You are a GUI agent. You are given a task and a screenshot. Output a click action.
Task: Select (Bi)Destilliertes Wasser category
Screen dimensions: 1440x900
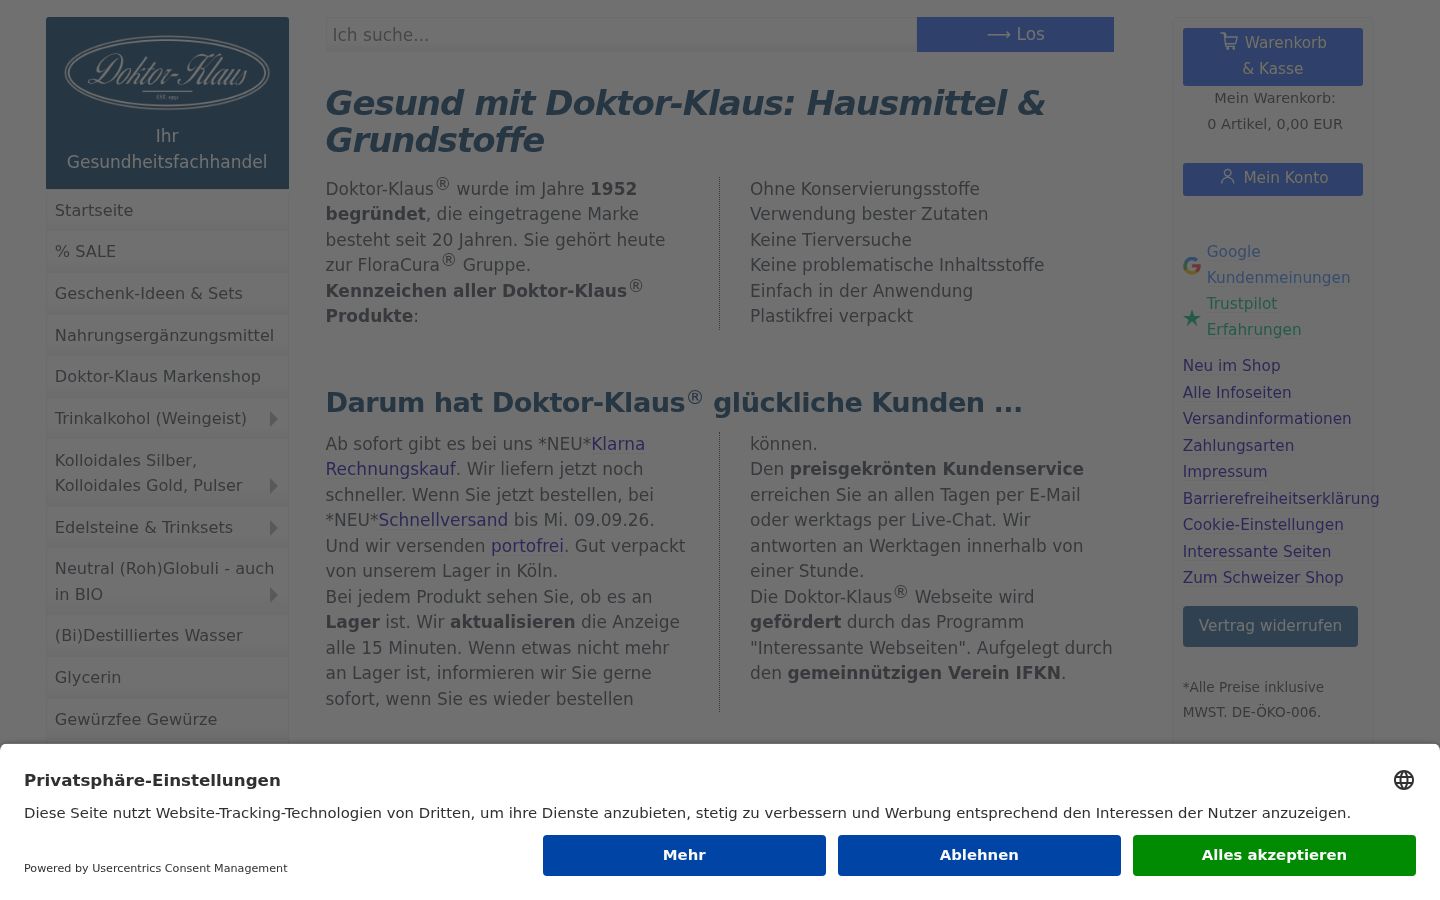167,636
